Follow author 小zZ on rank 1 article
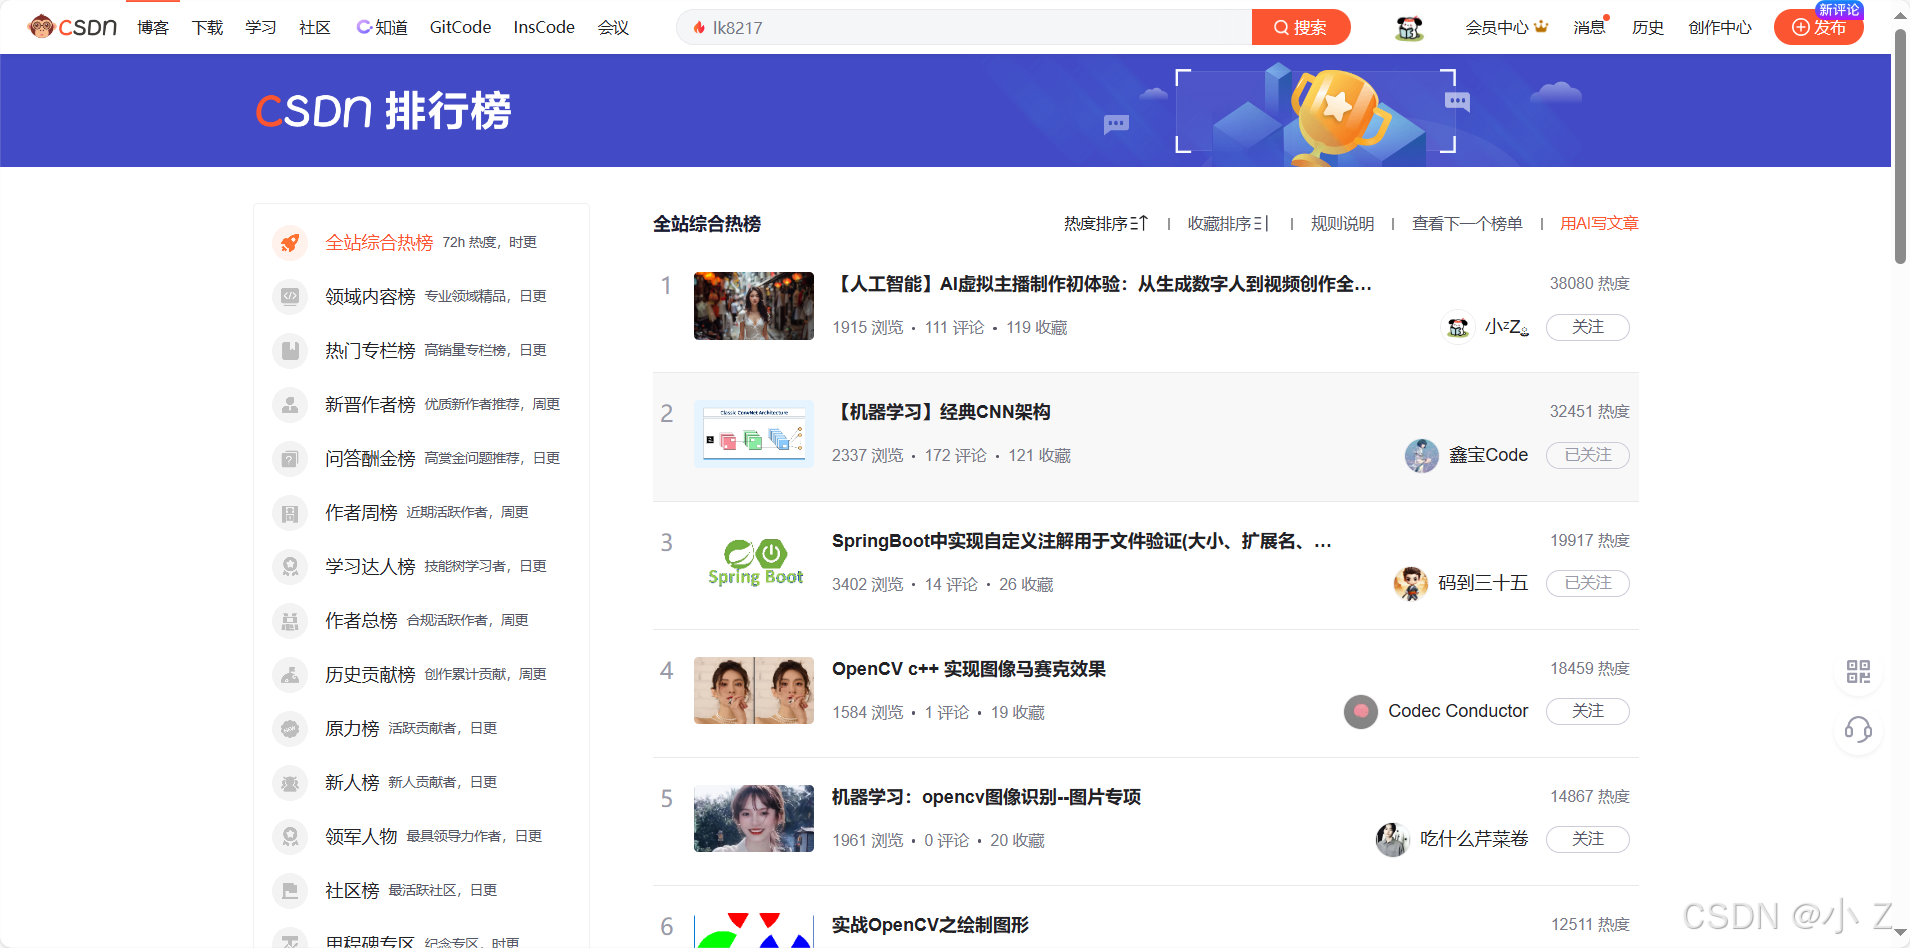The image size is (1910, 948). tap(1587, 327)
